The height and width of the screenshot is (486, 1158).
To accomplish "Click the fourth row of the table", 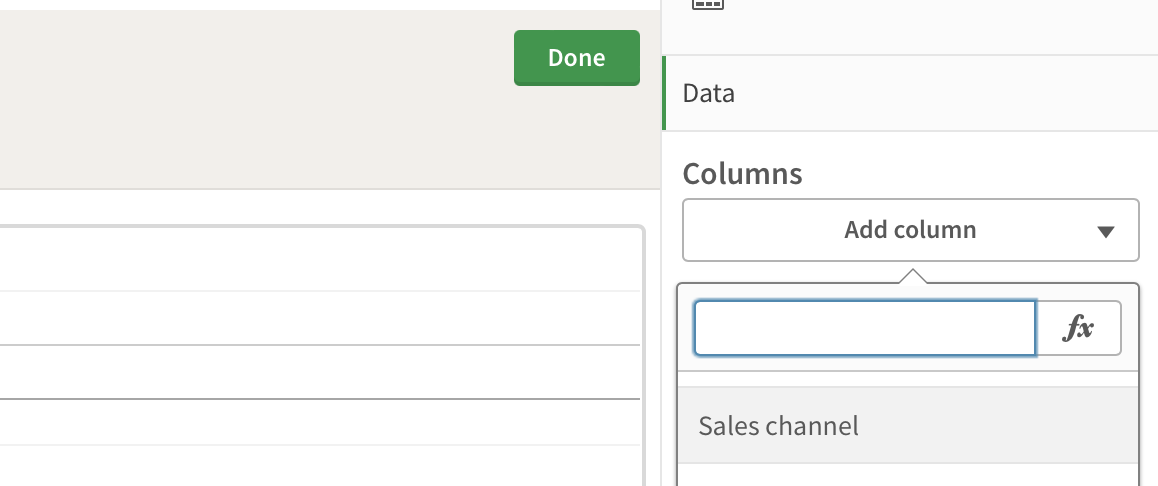I will (x=320, y=422).
